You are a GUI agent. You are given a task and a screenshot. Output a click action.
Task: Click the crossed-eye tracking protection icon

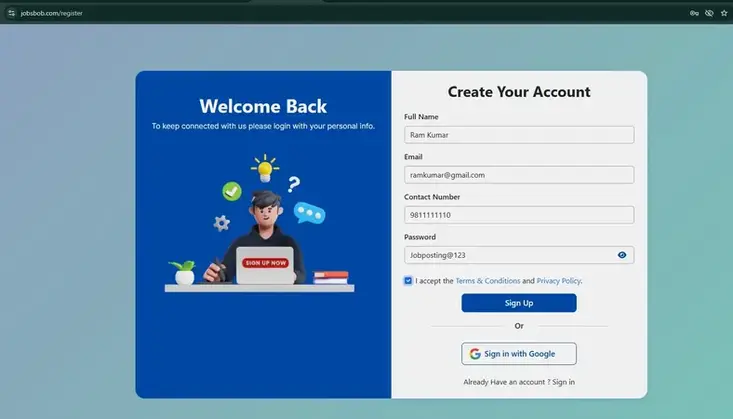click(709, 13)
